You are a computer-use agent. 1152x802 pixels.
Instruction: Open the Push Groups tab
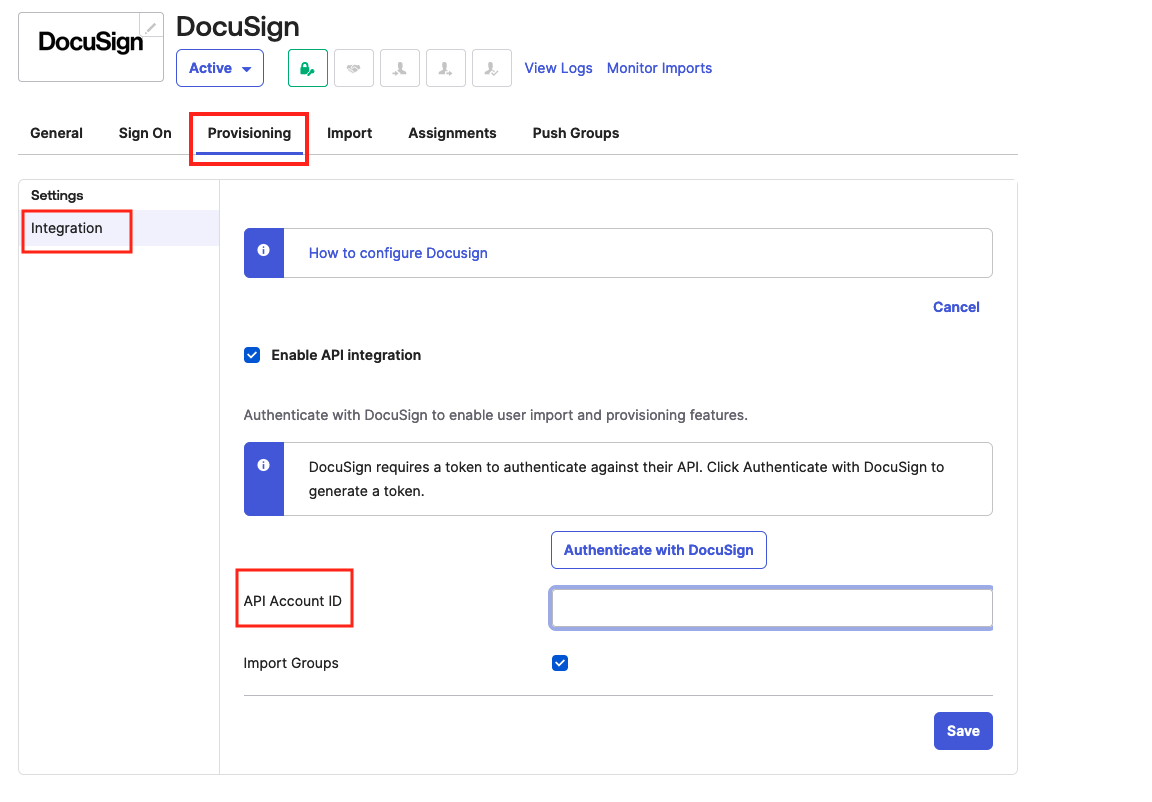pyautogui.click(x=575, y=133)
